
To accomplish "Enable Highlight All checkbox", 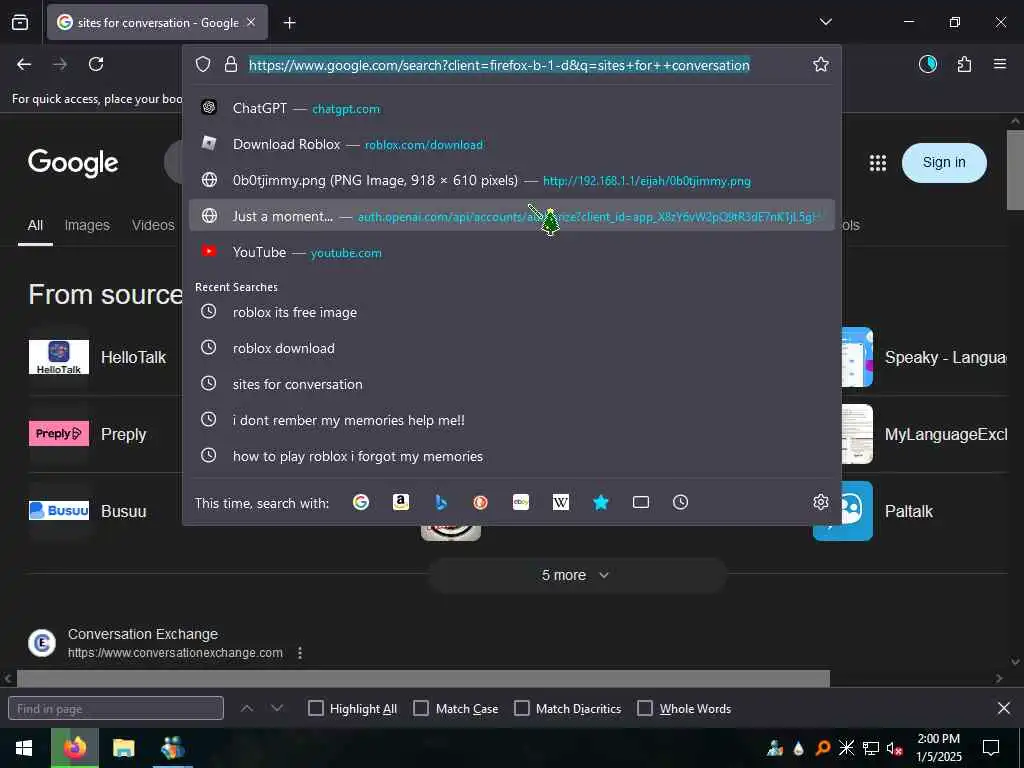I will point(315,708).
